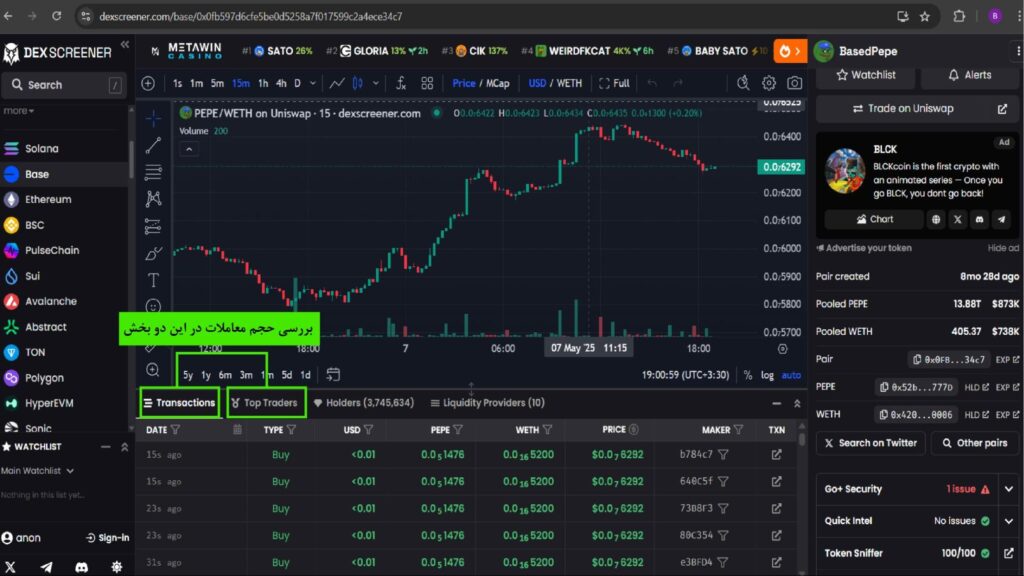Open the Alerts button
The height and width of the screenshot is (576, 1024).
(x=969, y=75)
